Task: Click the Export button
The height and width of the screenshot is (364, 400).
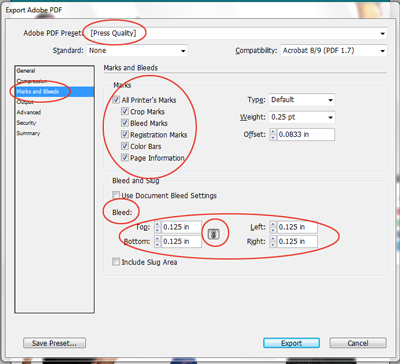Action: (291, 343)
